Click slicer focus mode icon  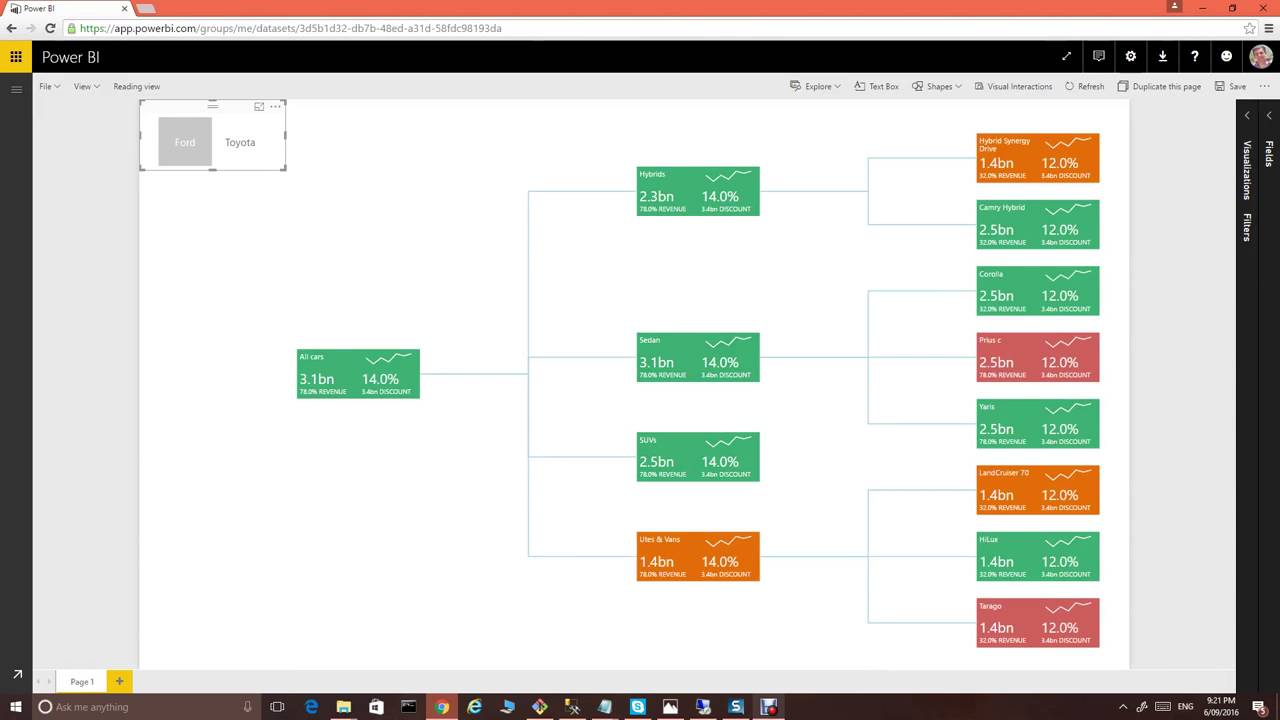click(259, 106)
